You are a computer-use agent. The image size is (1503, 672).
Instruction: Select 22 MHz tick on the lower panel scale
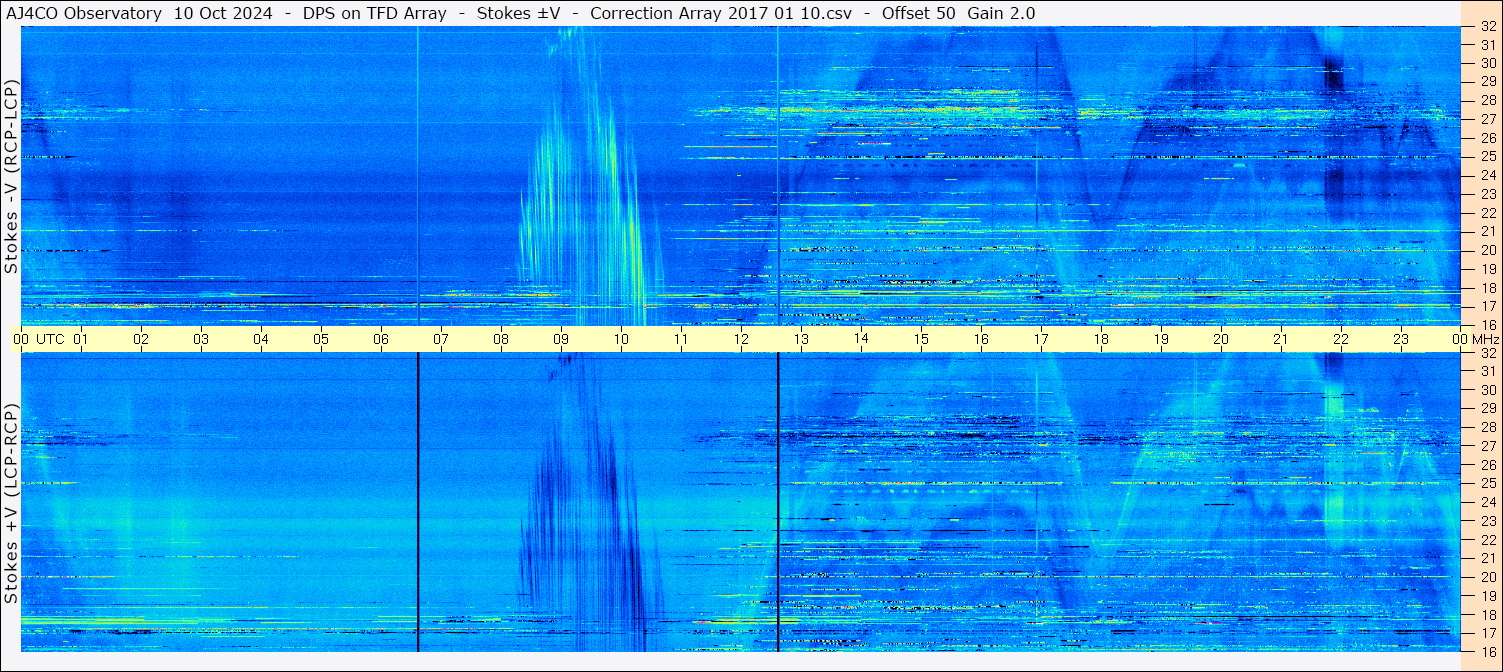tap(1487, 540)
